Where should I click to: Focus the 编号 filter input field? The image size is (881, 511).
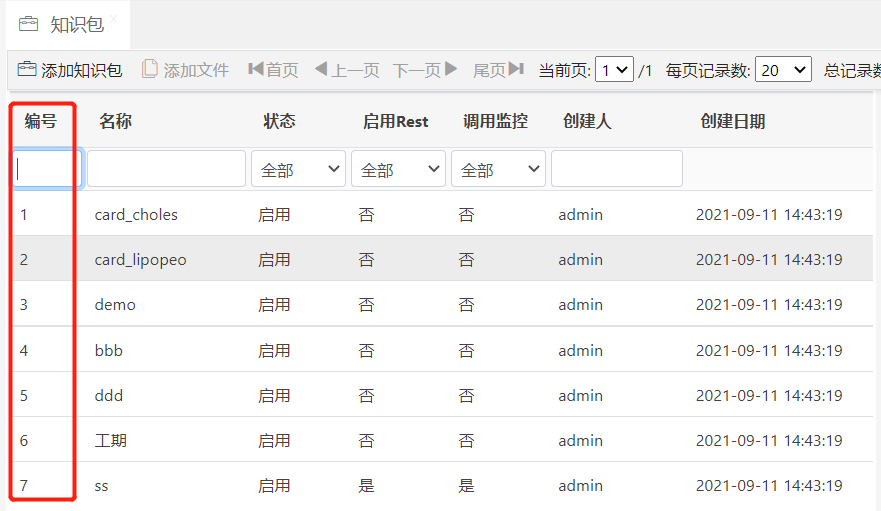46,170
